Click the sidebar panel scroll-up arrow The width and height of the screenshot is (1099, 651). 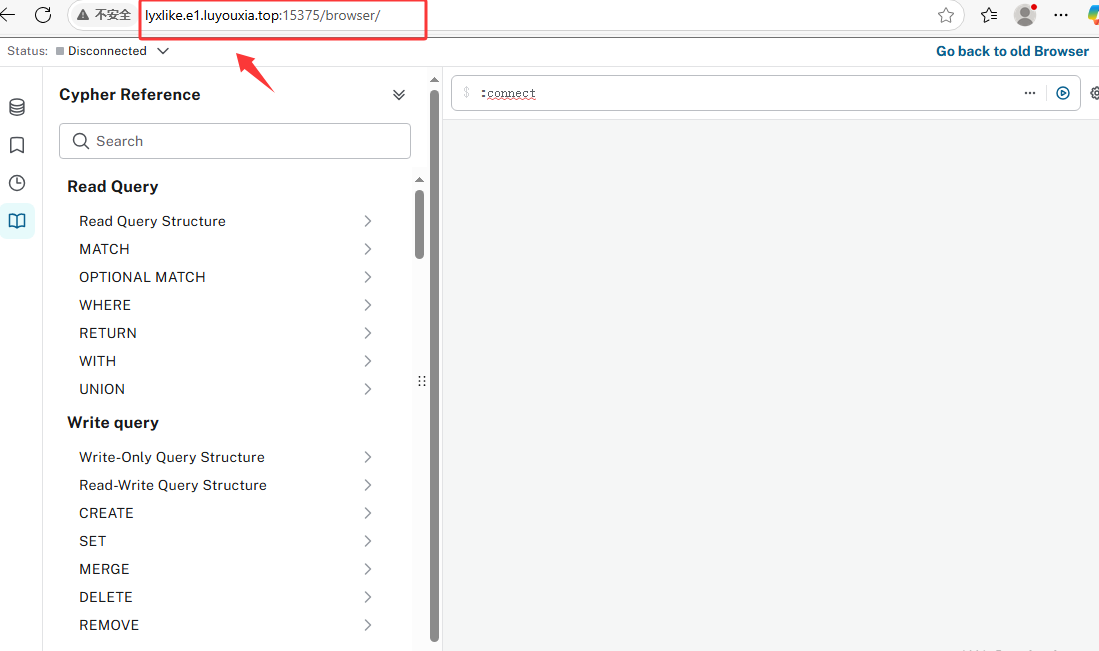tap(435, 80)
